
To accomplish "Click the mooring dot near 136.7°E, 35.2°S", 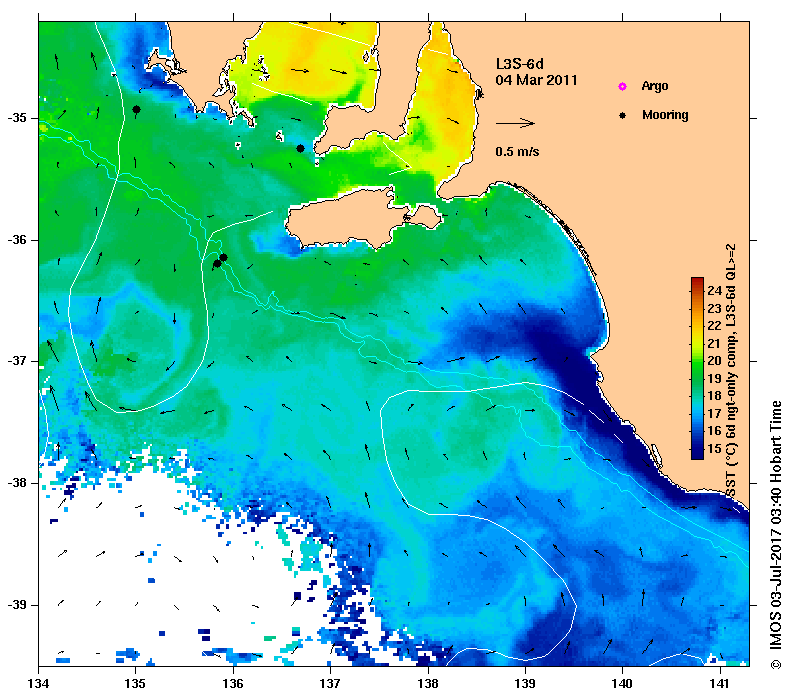I will [300, 148].
